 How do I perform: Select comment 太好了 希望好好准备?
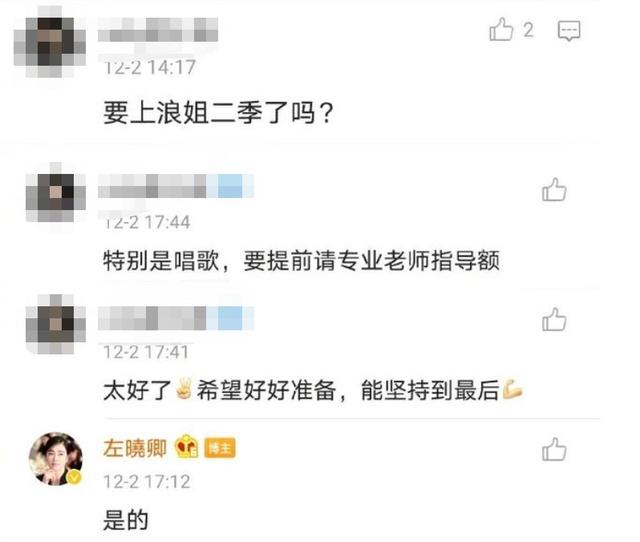[313, 390]
